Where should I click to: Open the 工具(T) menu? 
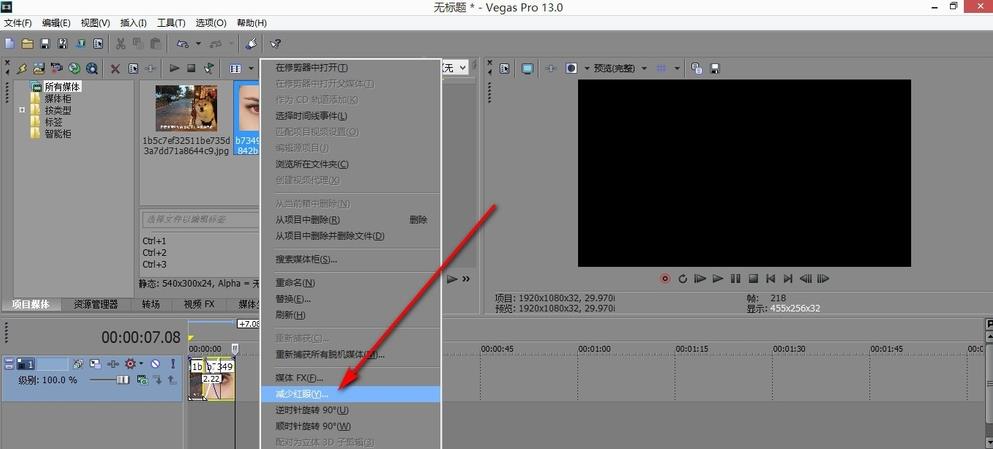(171, 23)
